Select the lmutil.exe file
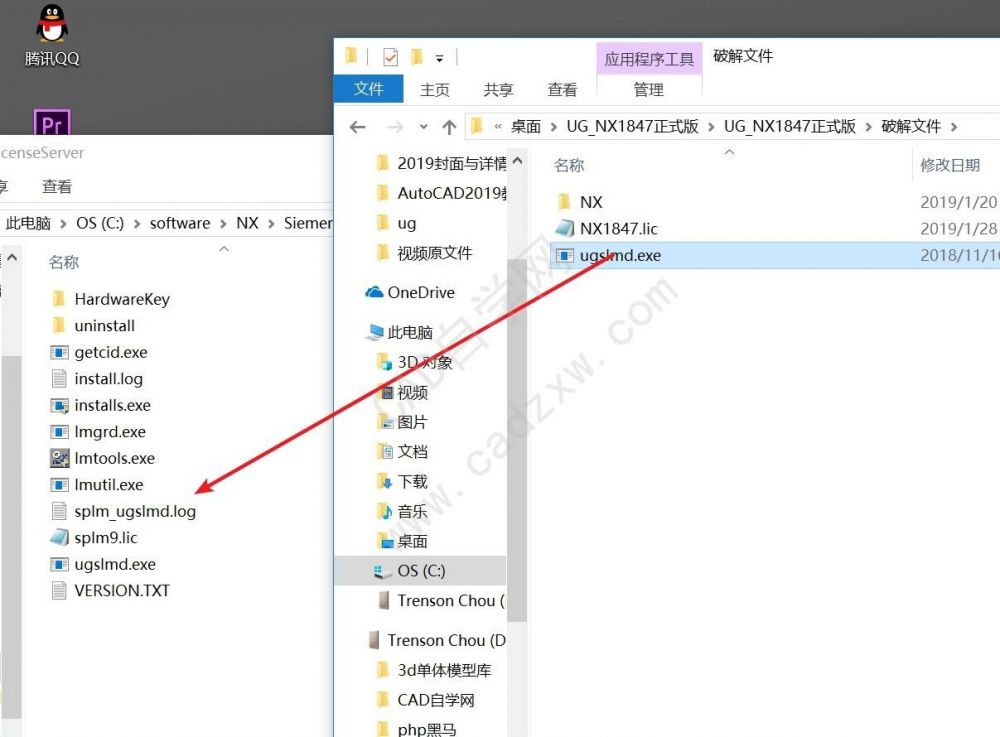1000x737 pixels. click(97, 485)
